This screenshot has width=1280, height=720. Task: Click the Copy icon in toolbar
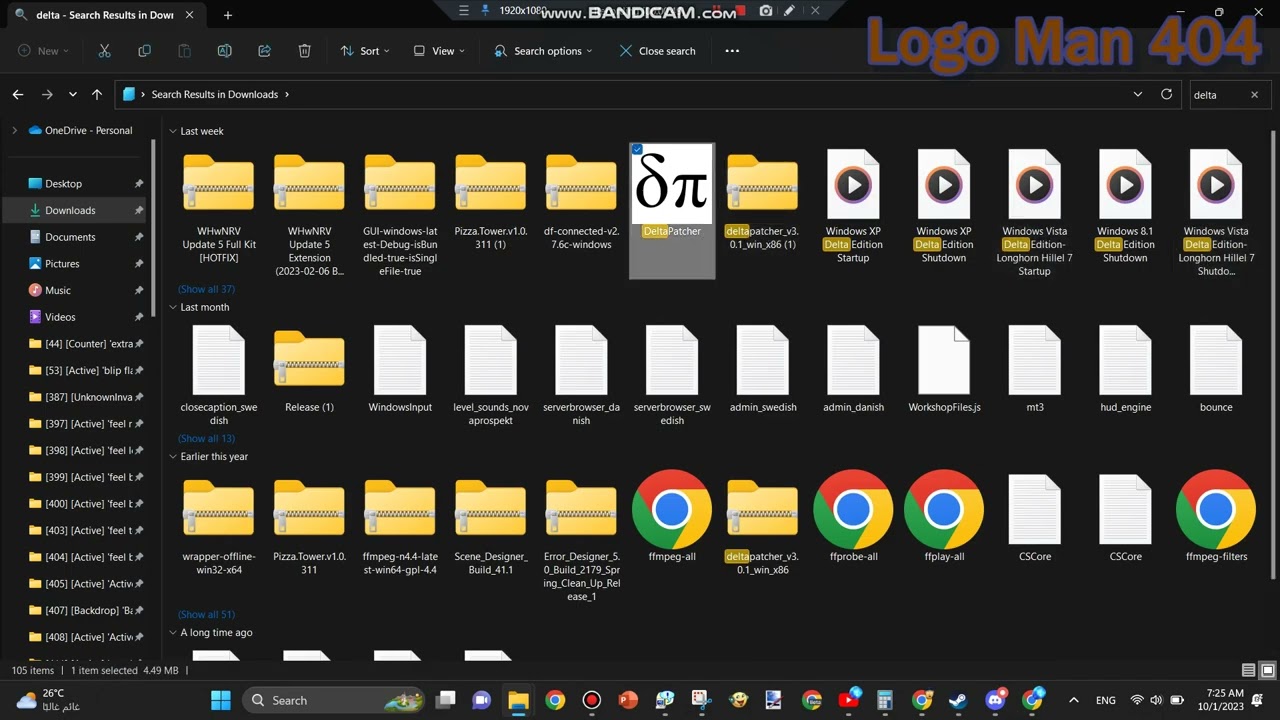click(144, 51)
